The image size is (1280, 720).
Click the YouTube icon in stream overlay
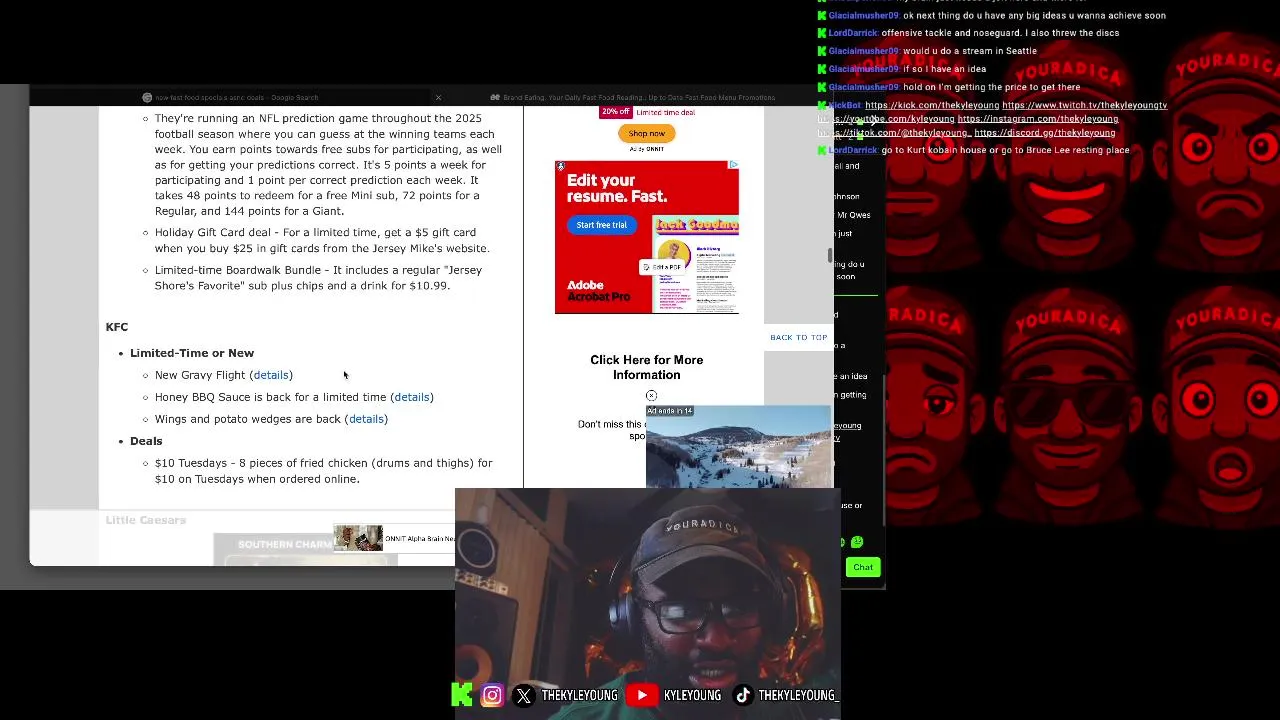(x=642, y=695)
